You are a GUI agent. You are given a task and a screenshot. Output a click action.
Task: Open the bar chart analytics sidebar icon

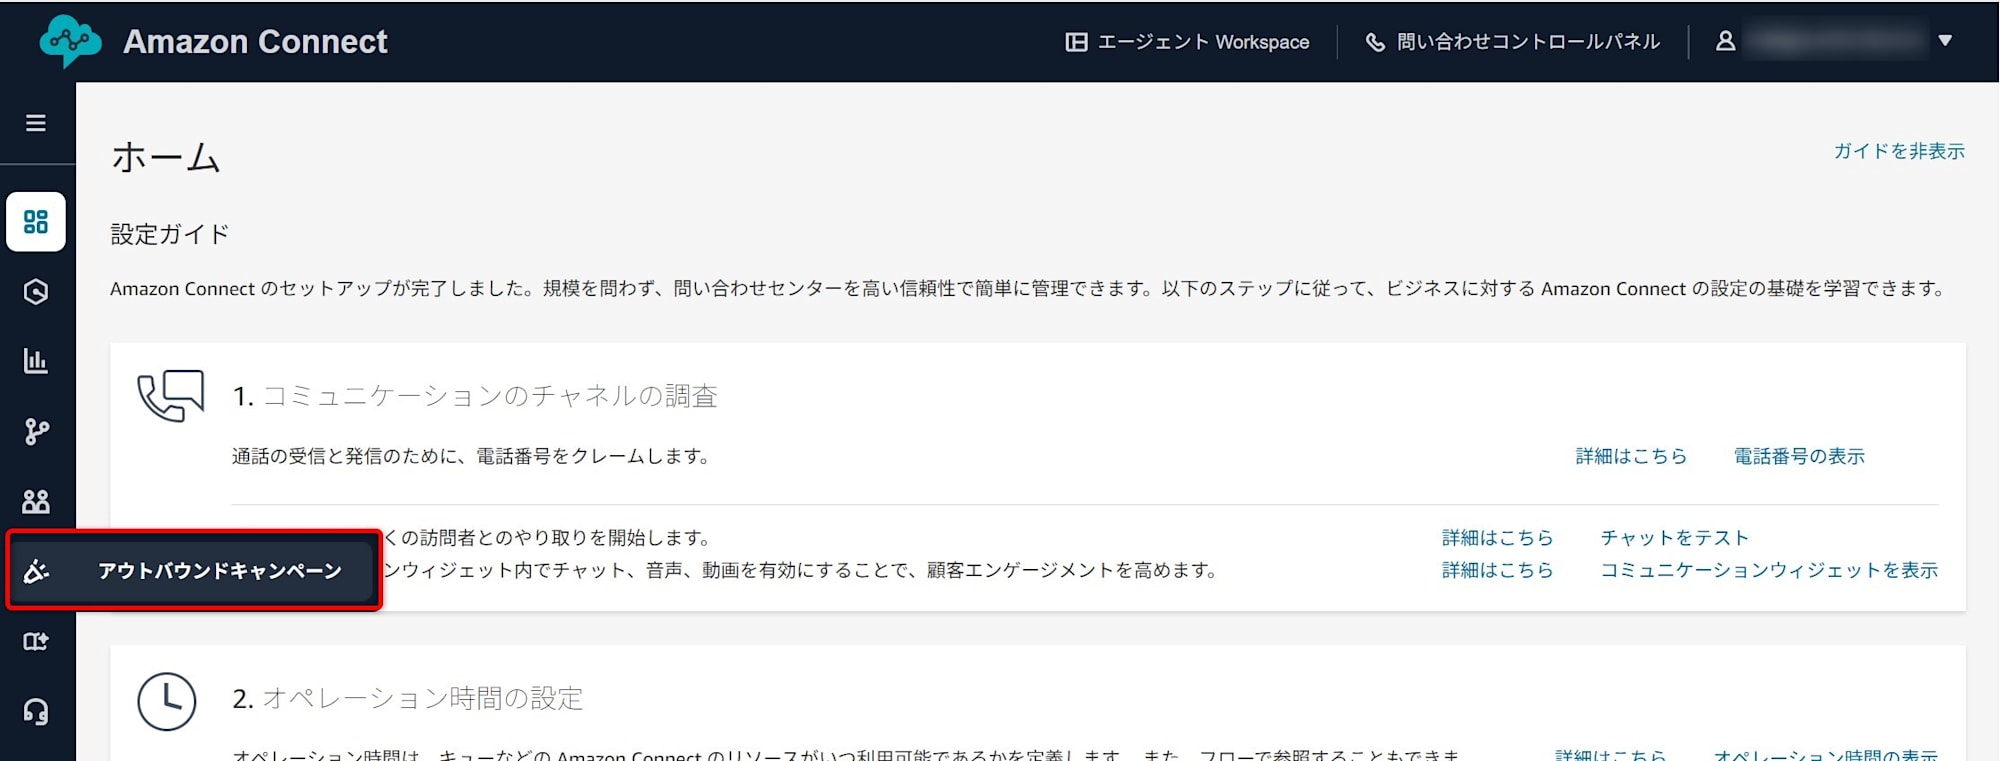click(x=36, y=361)
